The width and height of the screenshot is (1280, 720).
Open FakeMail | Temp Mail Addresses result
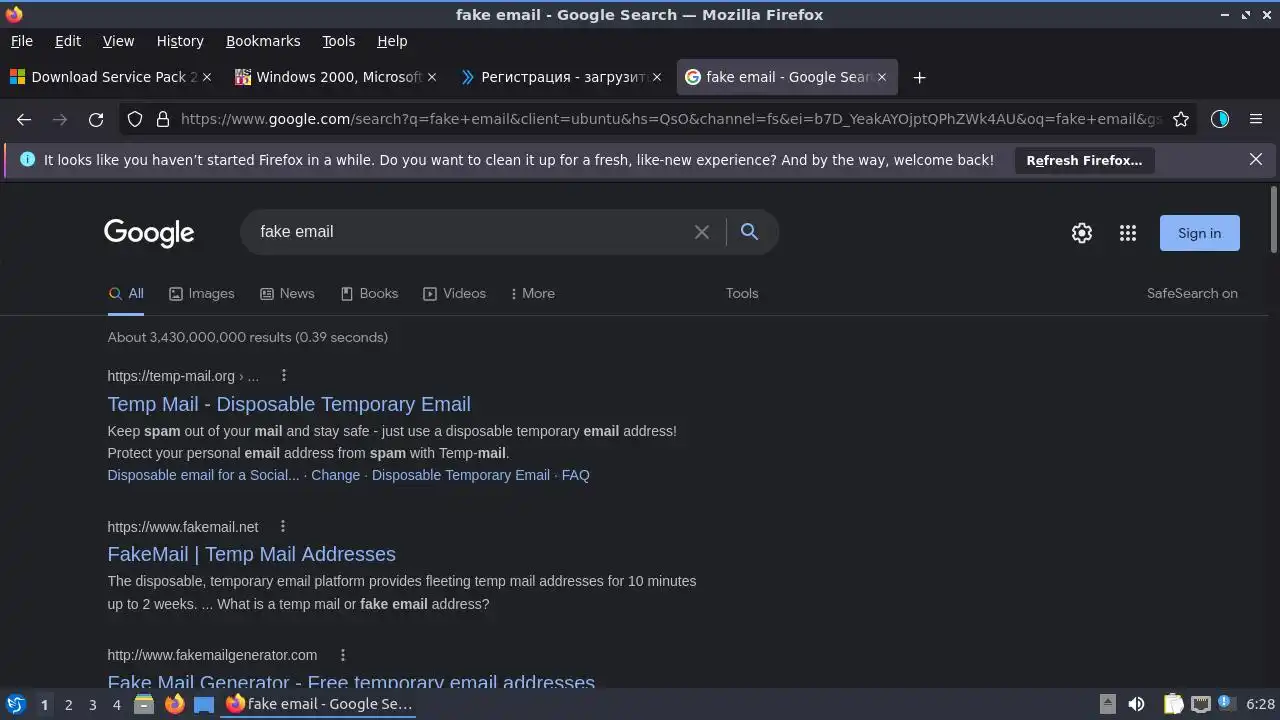[251, 554]
